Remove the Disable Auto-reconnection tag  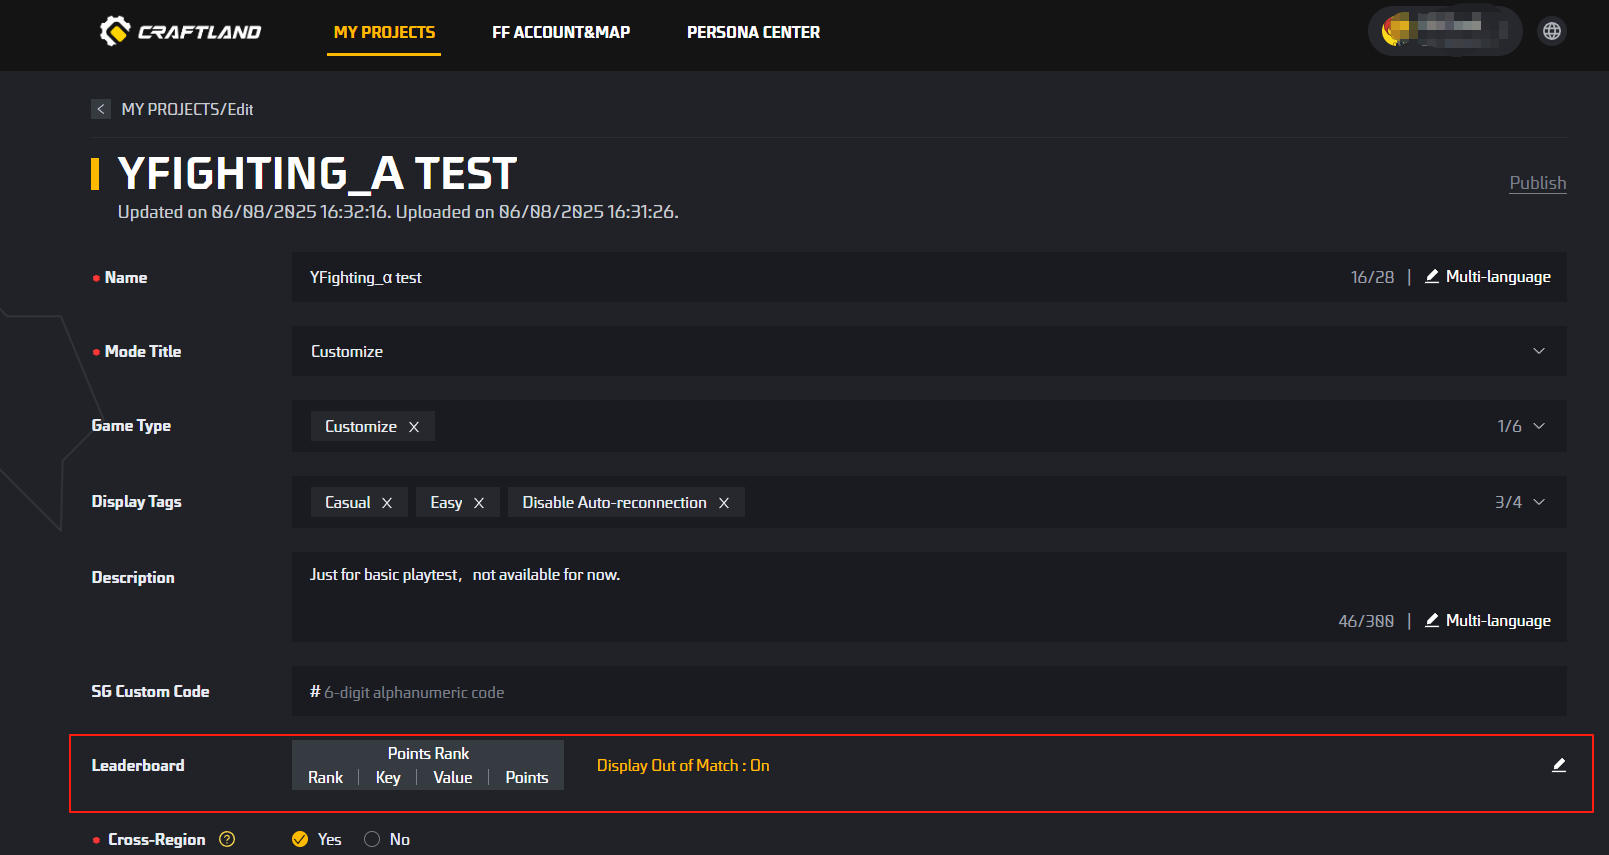[x=724, y=503]
